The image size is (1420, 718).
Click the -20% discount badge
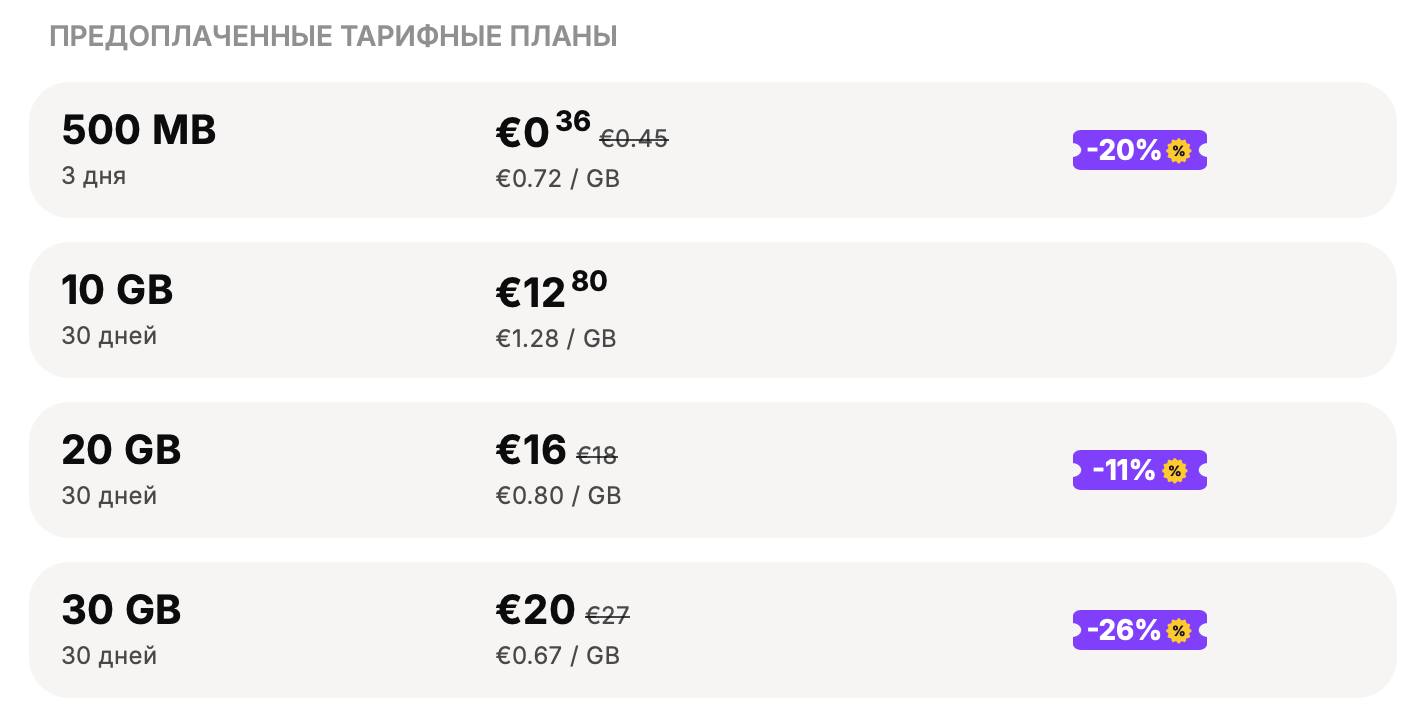(1139, 150)
